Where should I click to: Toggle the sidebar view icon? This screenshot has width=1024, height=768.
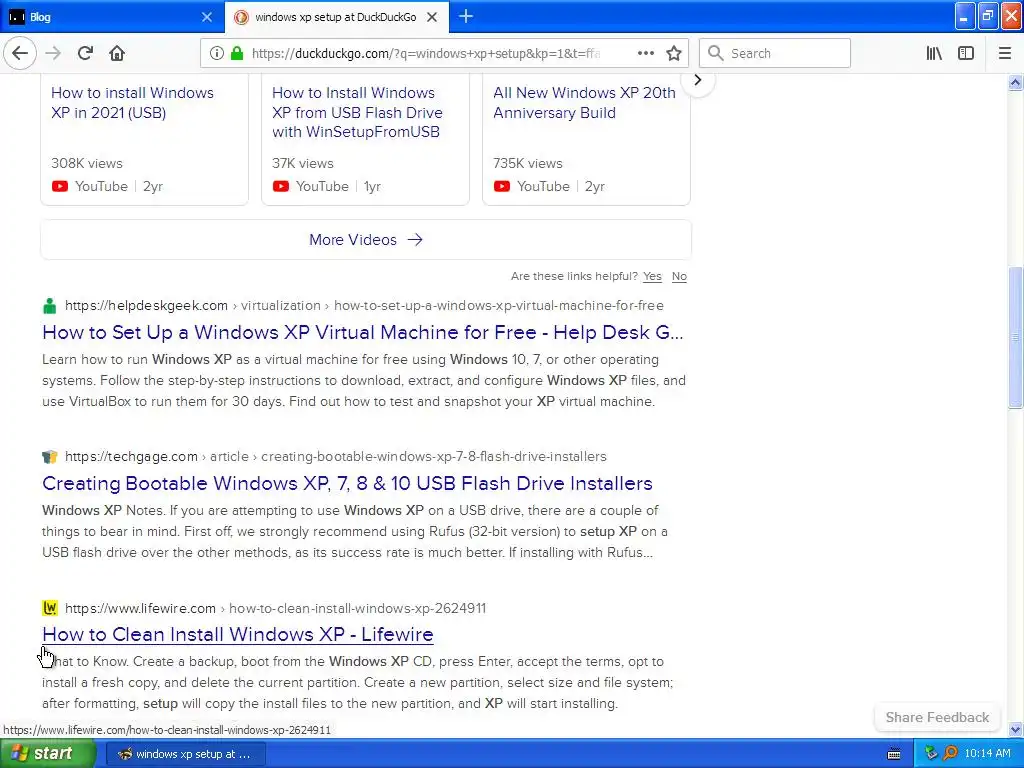[966, 54]
